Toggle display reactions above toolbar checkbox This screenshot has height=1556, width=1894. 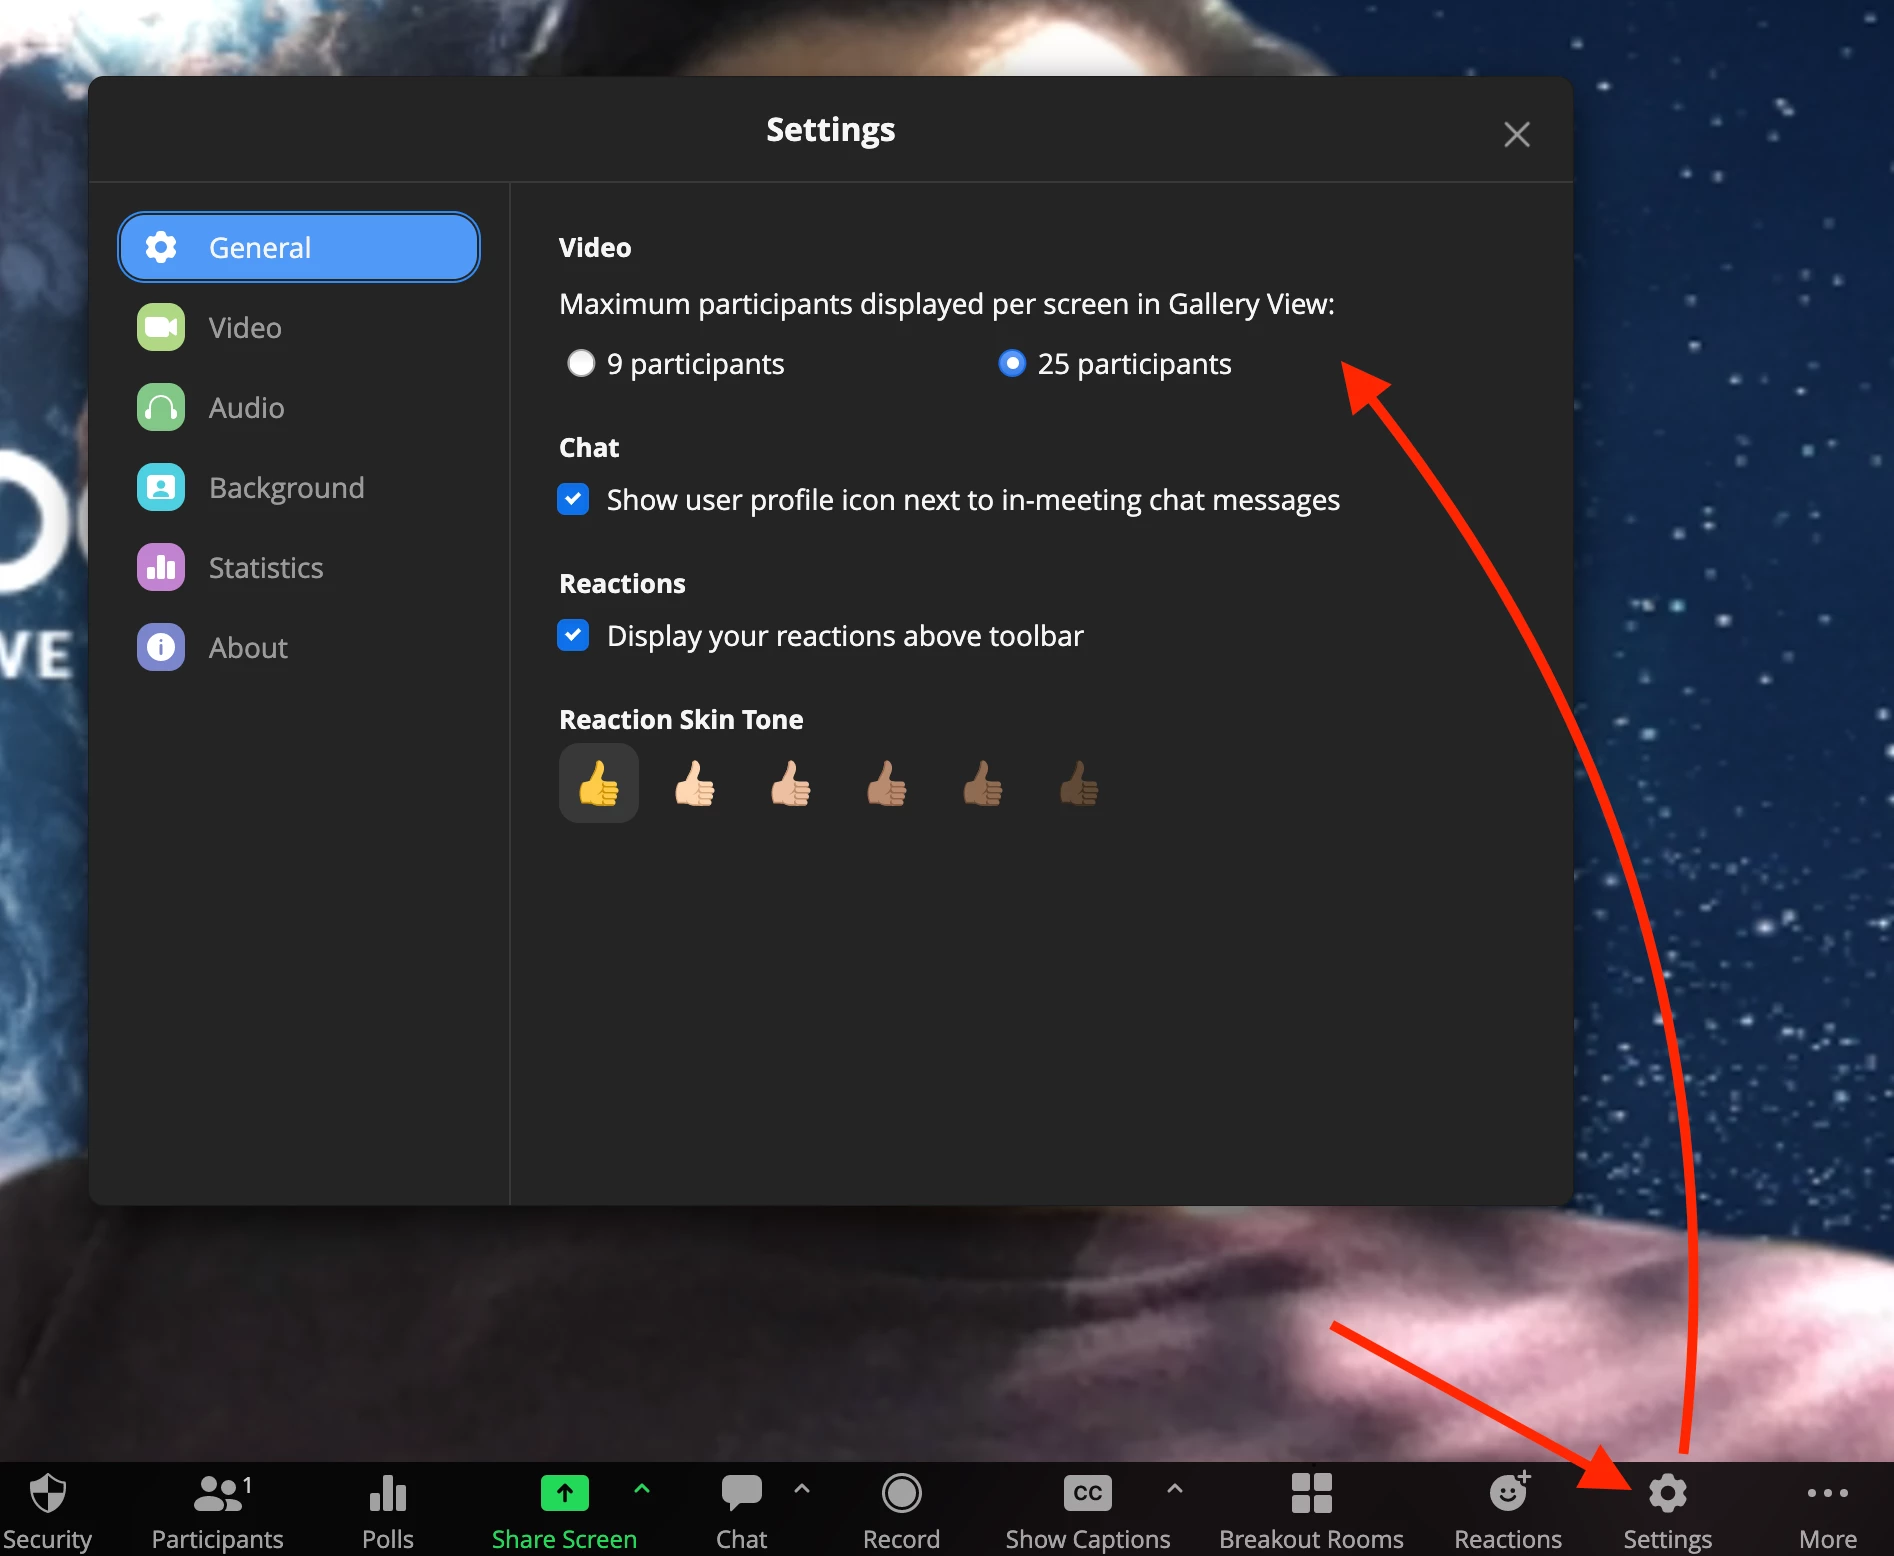(x=573, y=635)
